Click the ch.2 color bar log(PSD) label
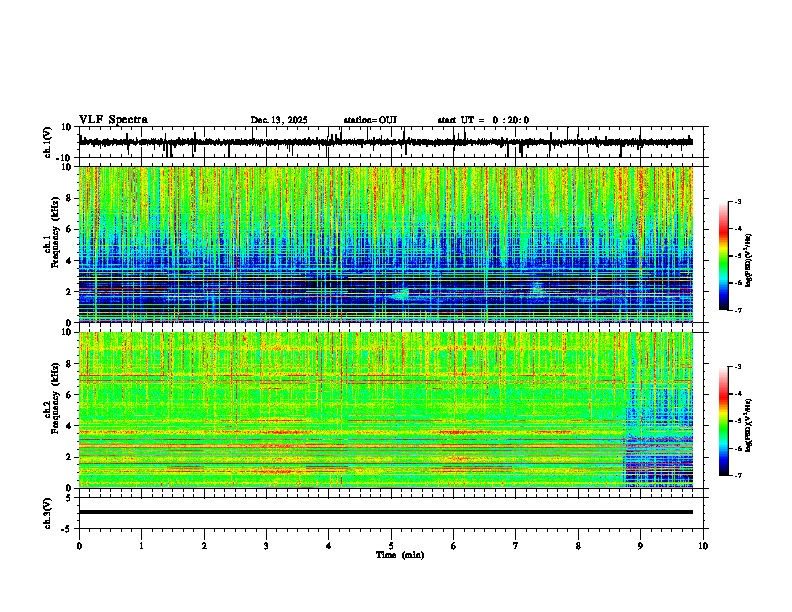 pyautogui.click(x=749, y=425)
